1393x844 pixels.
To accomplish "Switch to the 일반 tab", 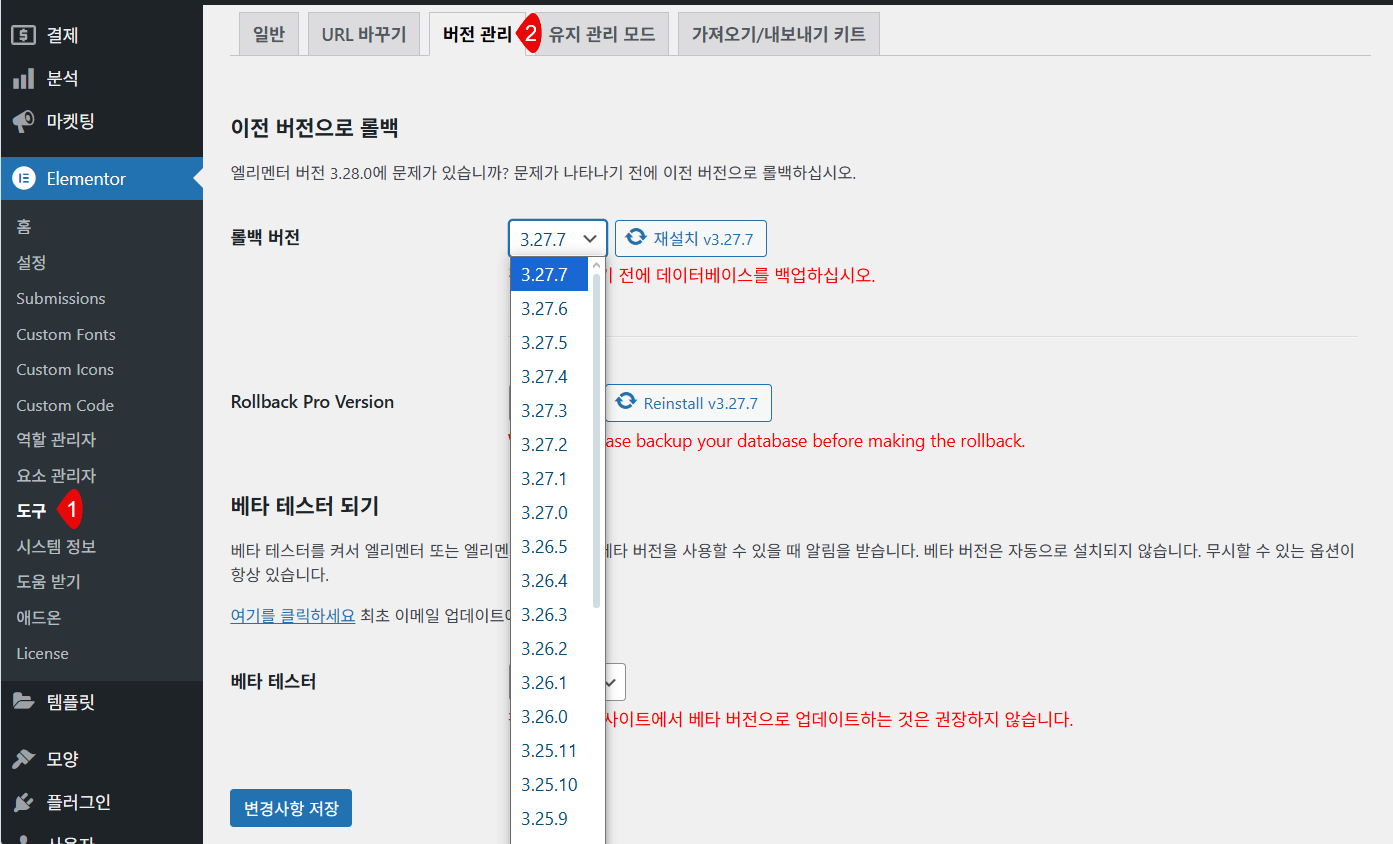I will tap(269, 34).
